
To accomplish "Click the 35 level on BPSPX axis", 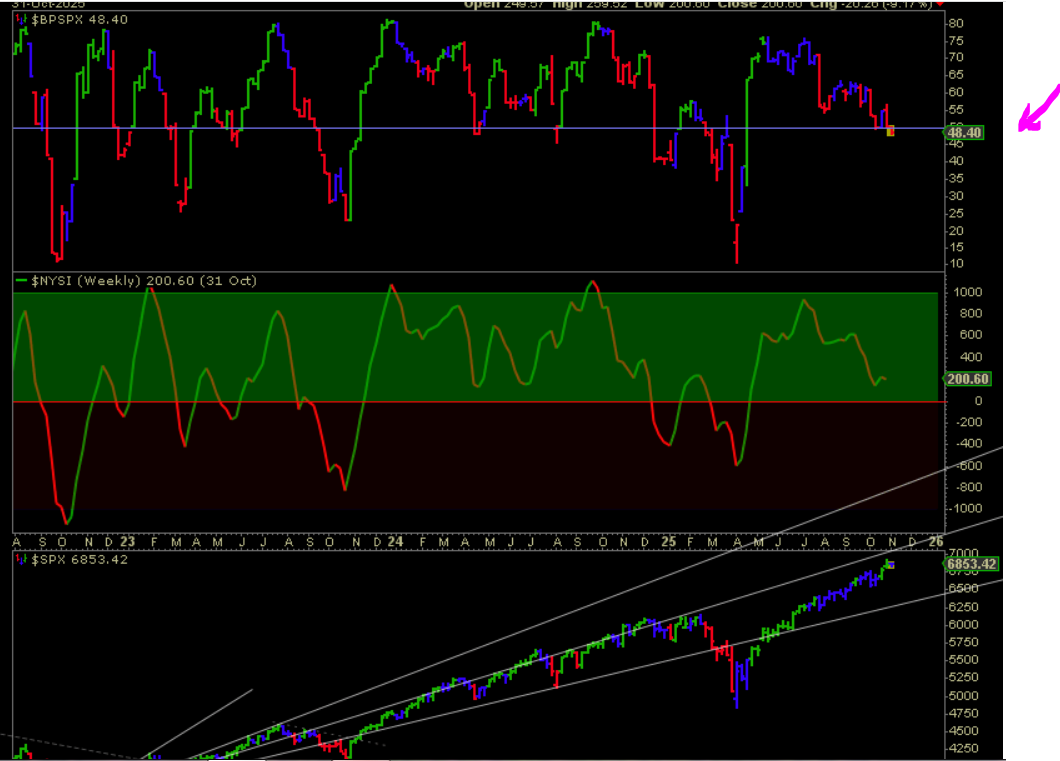I will coord(955,178).
